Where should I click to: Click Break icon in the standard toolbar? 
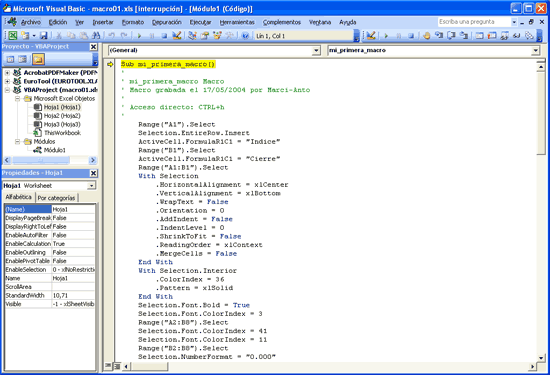(152, 35)
